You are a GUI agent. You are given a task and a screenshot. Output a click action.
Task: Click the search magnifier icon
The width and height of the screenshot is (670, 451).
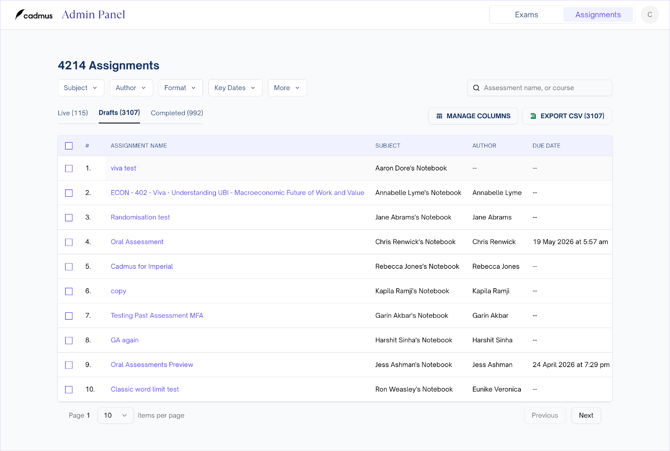point(477,88)
